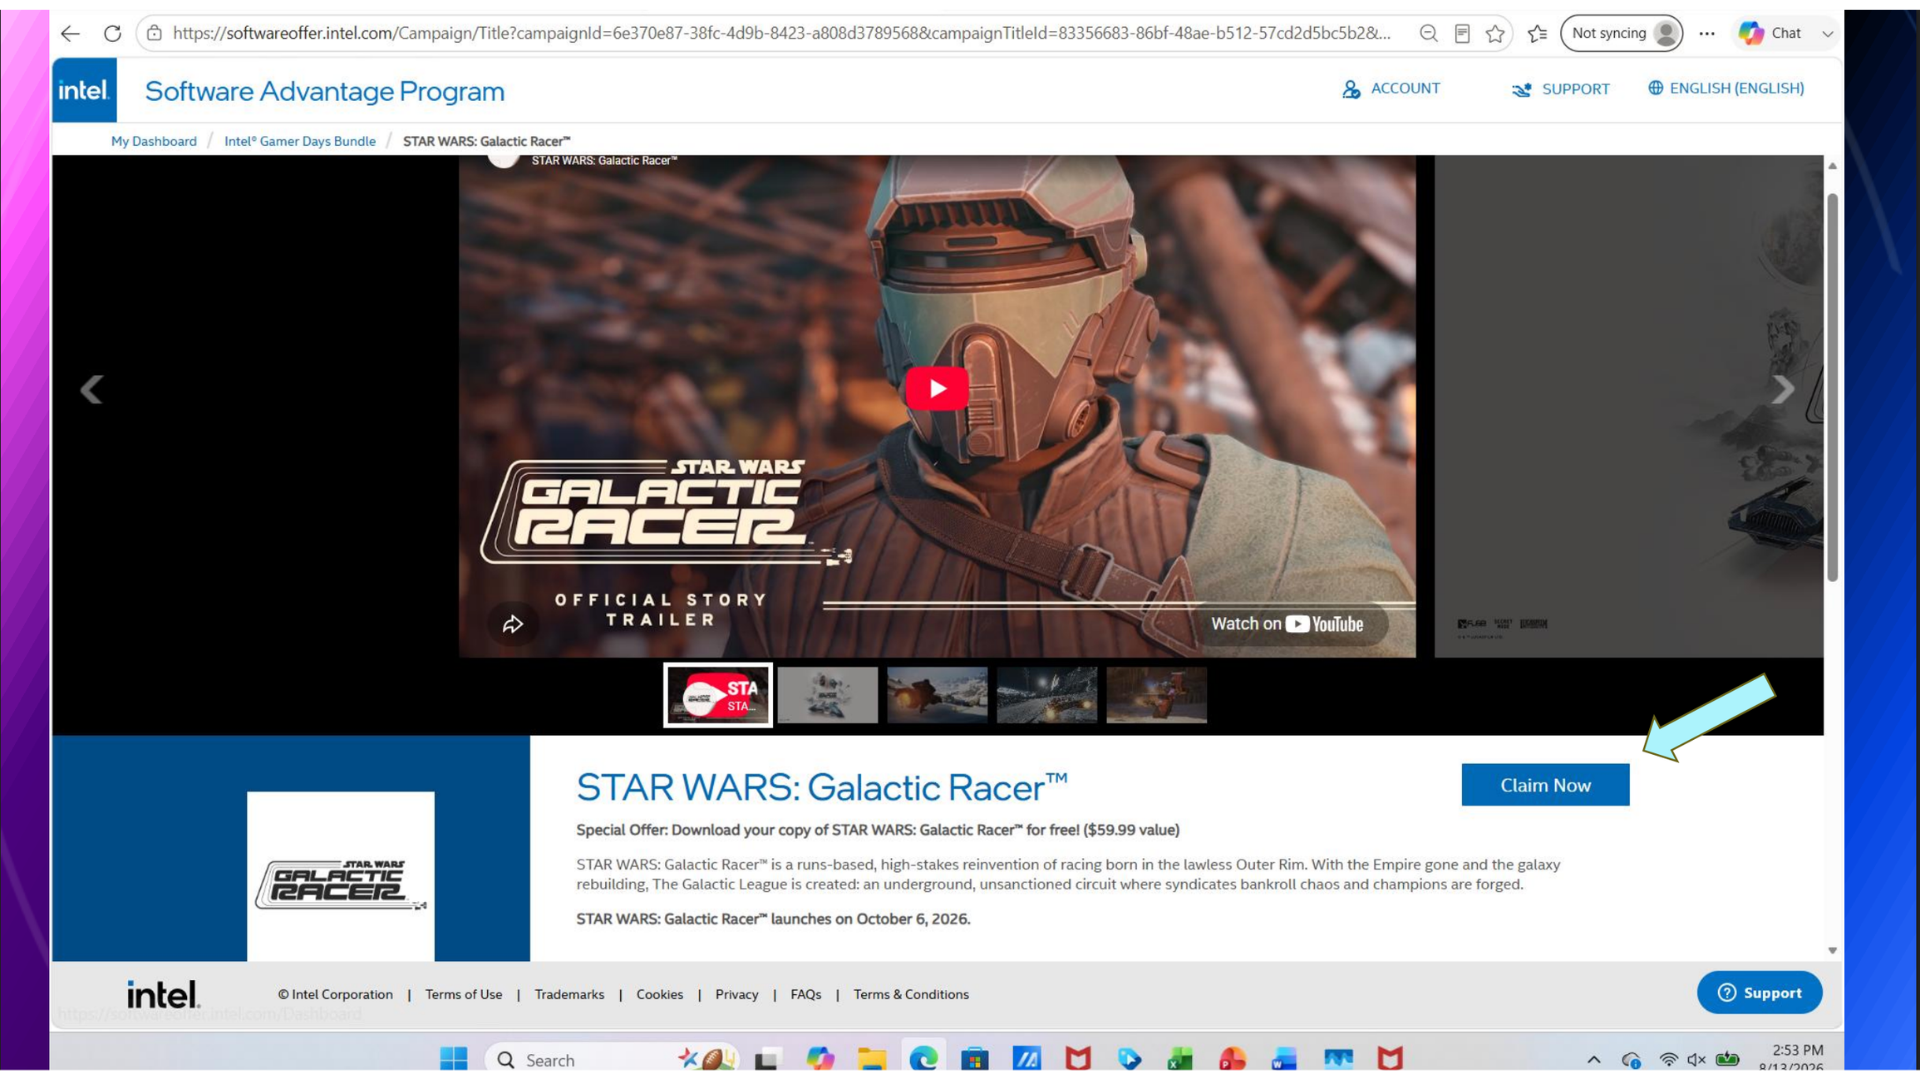Select the third carousel thumbnail
The image size is (1920, 1080).
click(937, 695)
